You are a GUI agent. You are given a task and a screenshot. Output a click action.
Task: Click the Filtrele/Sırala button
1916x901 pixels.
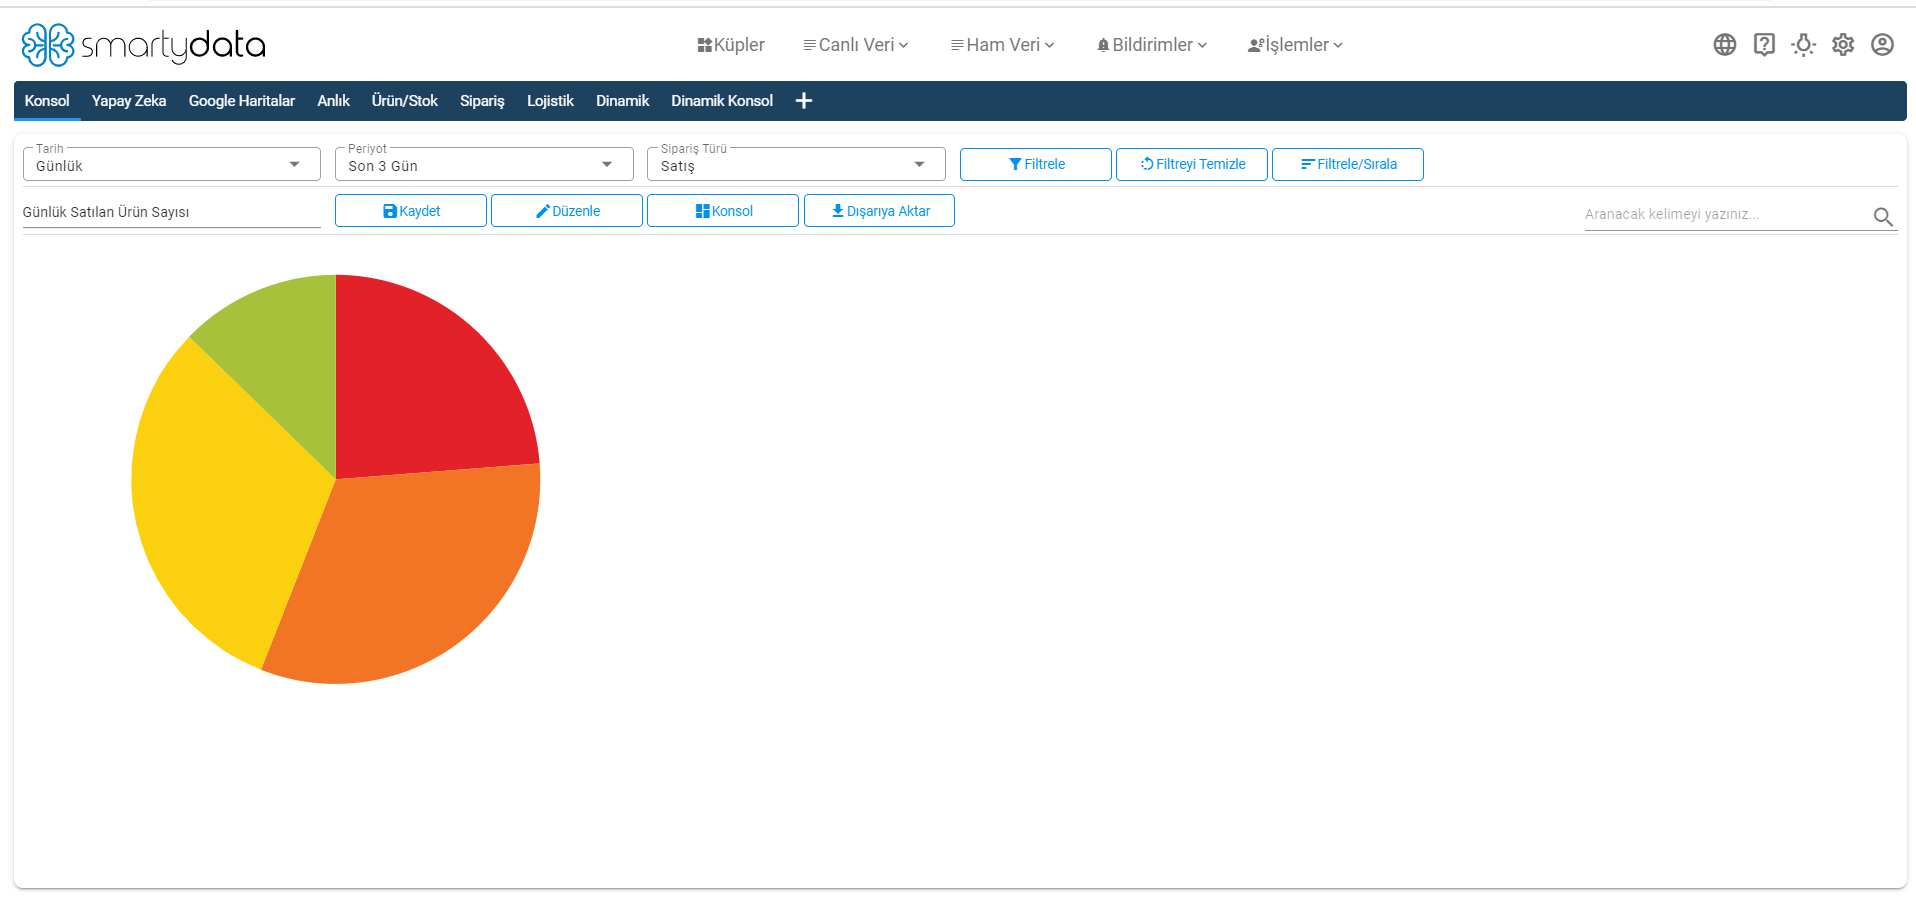point(1348,164)
